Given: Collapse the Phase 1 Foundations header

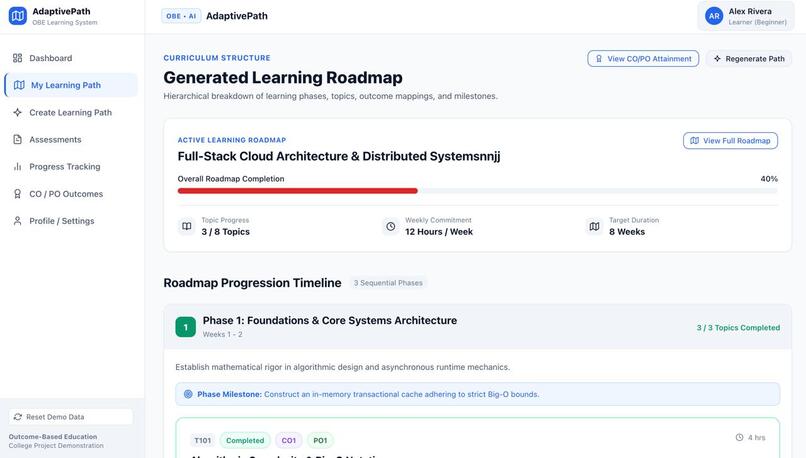Looking at the screenshot, I should (478, 327).
